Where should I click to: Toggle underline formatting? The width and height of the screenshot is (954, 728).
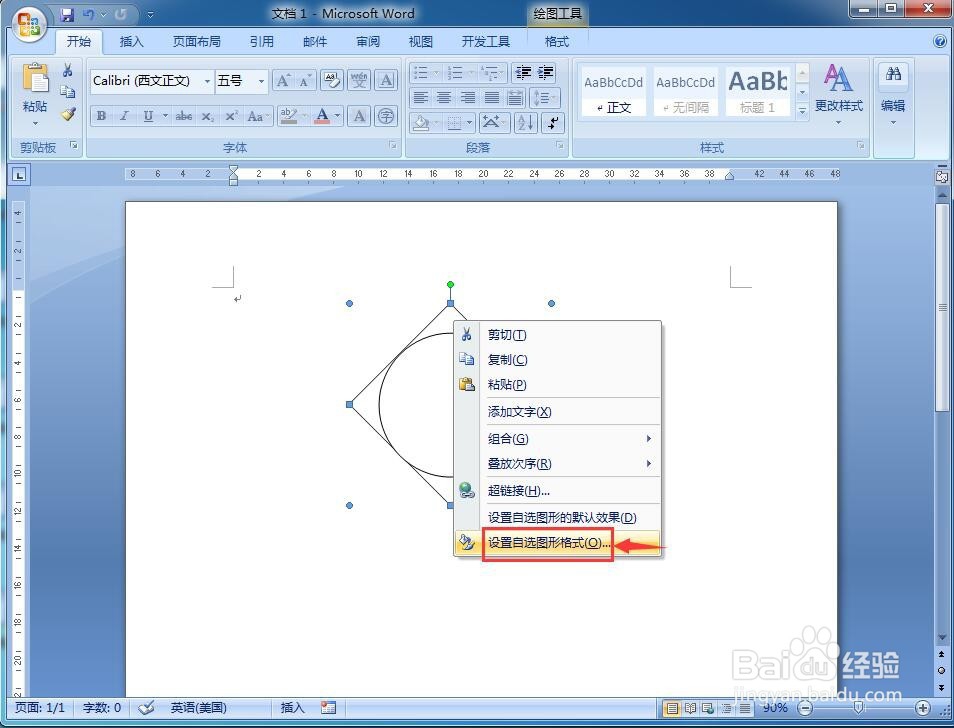(x=148, y=116)
